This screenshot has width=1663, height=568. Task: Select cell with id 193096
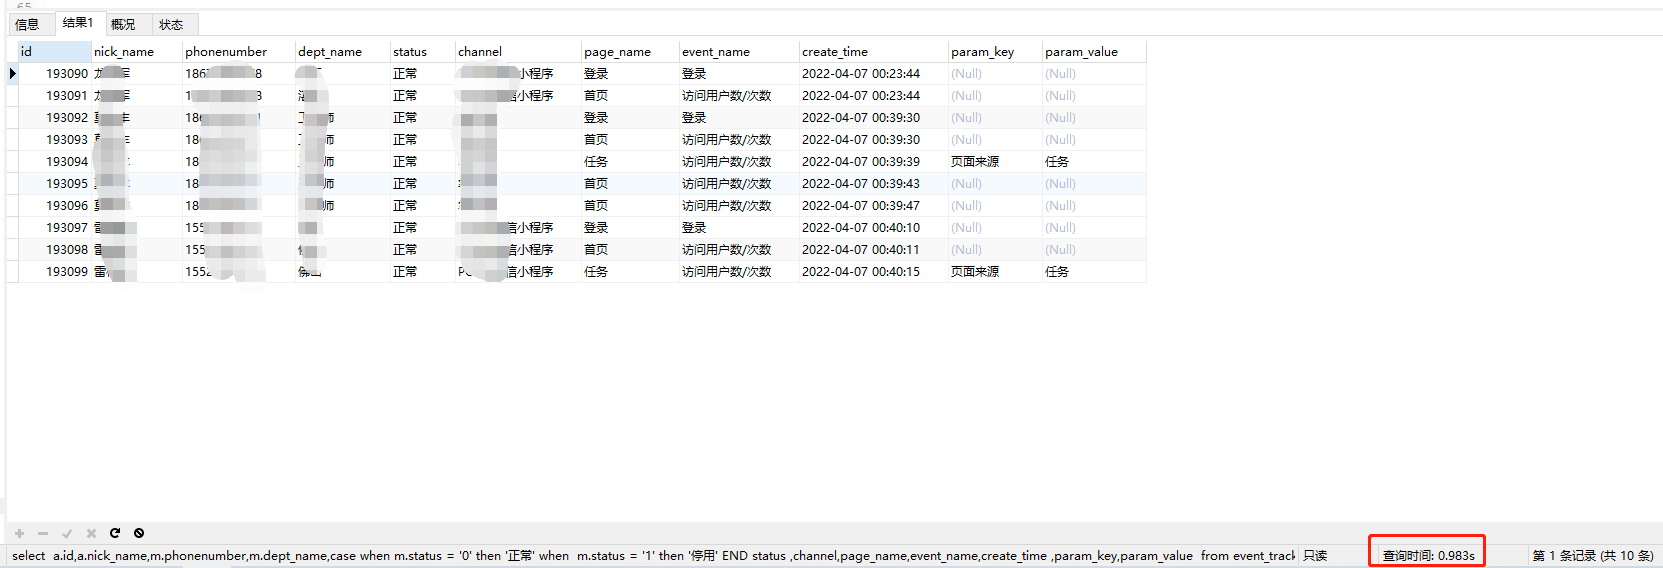pos(54,205)
